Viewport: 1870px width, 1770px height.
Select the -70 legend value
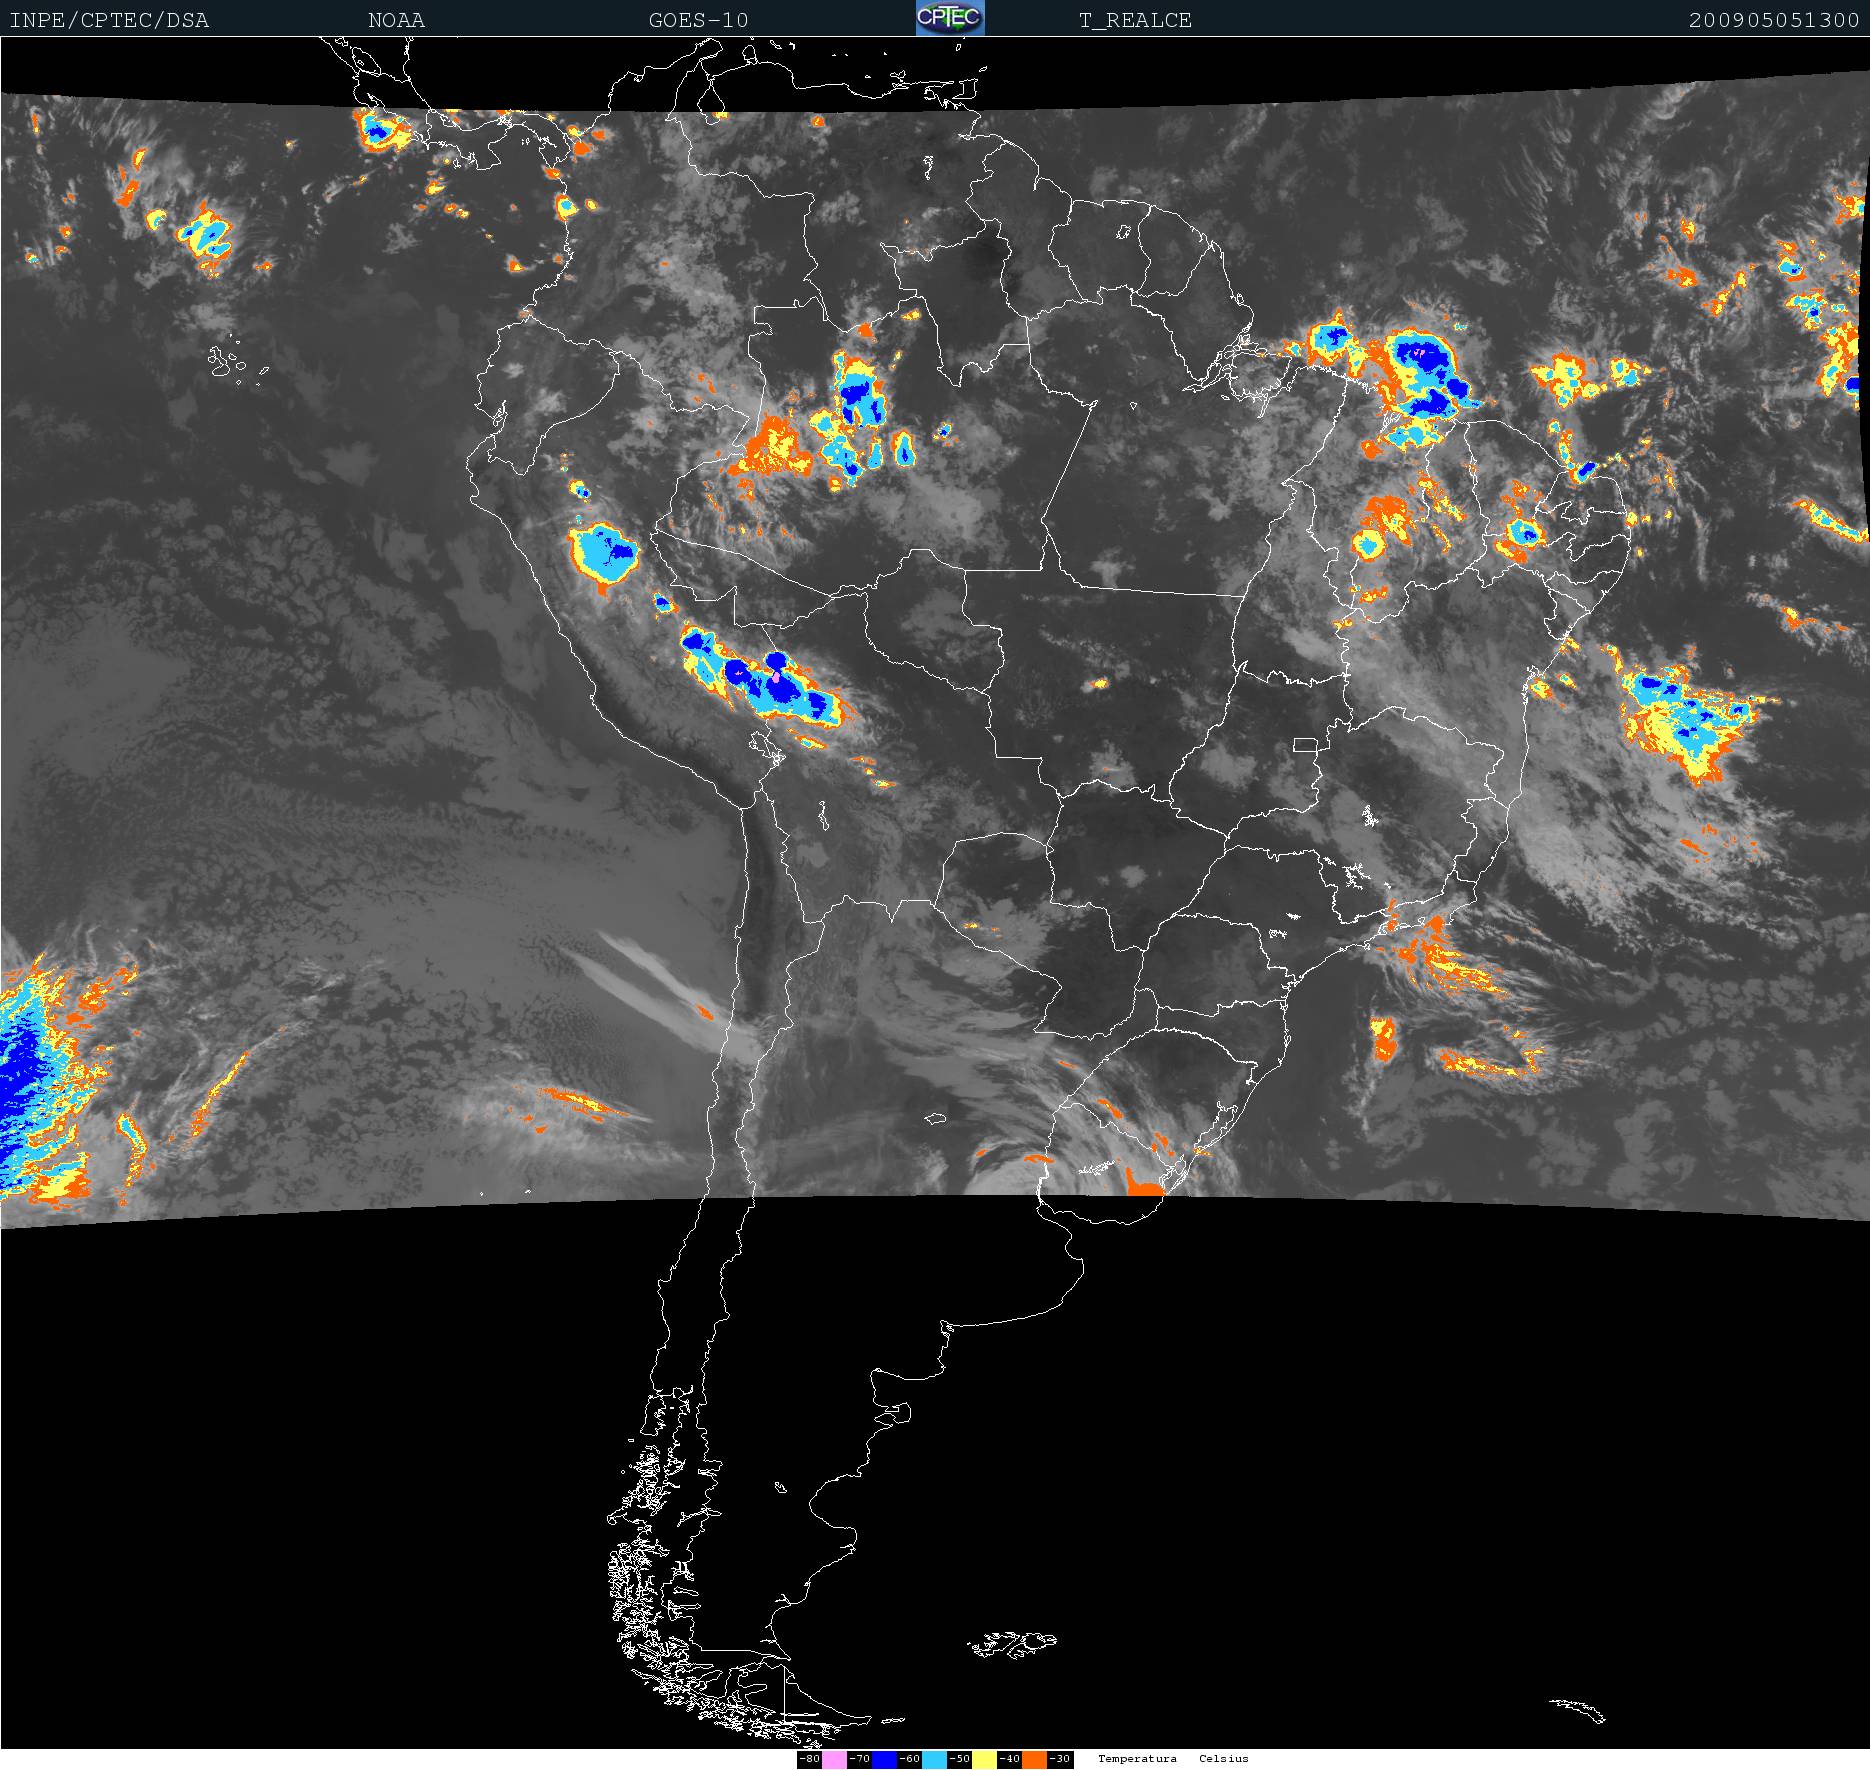[859, 1759]
